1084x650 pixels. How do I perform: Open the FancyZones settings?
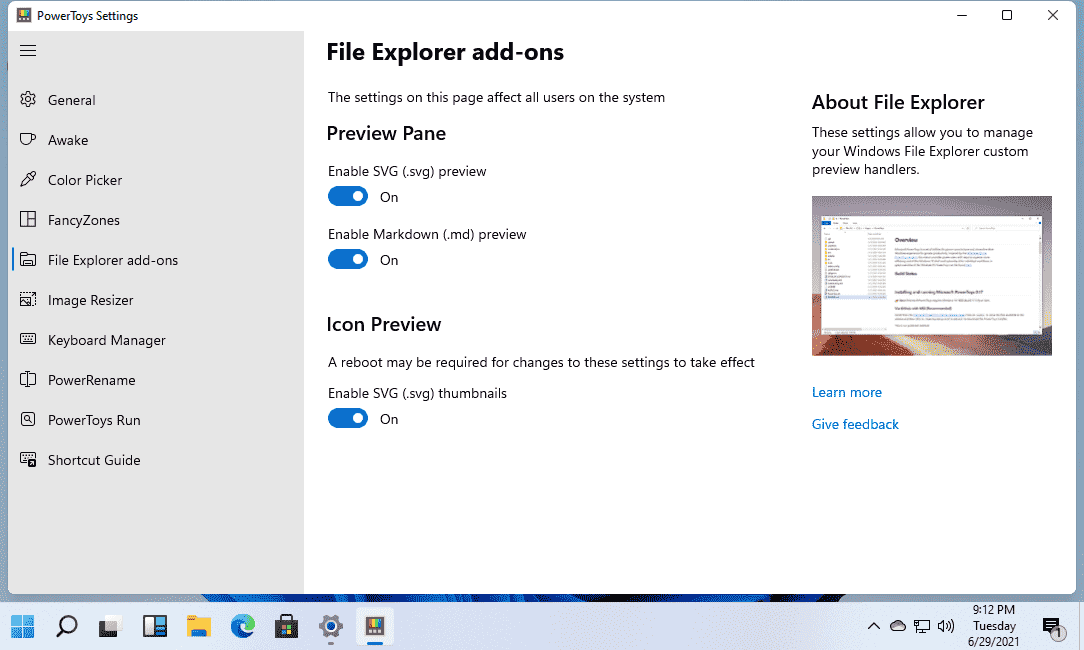158,220
